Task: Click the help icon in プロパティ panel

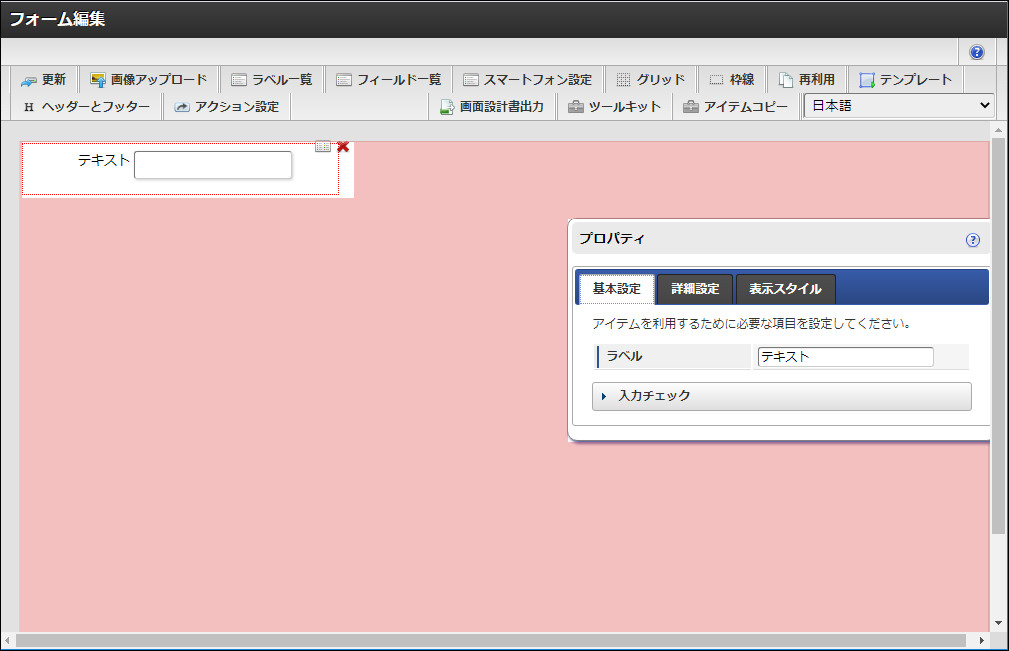Action: click(x=973, y=240)
